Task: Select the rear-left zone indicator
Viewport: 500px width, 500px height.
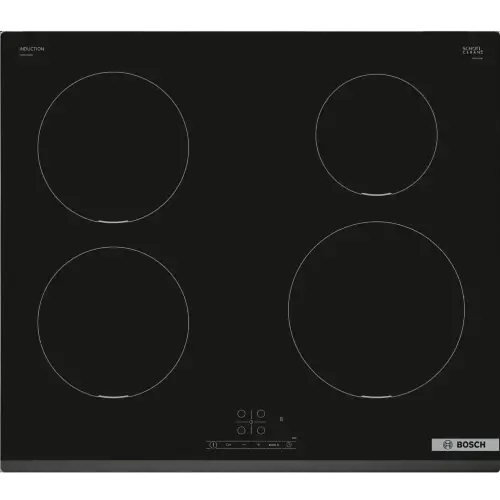Action: coord(241,414)
